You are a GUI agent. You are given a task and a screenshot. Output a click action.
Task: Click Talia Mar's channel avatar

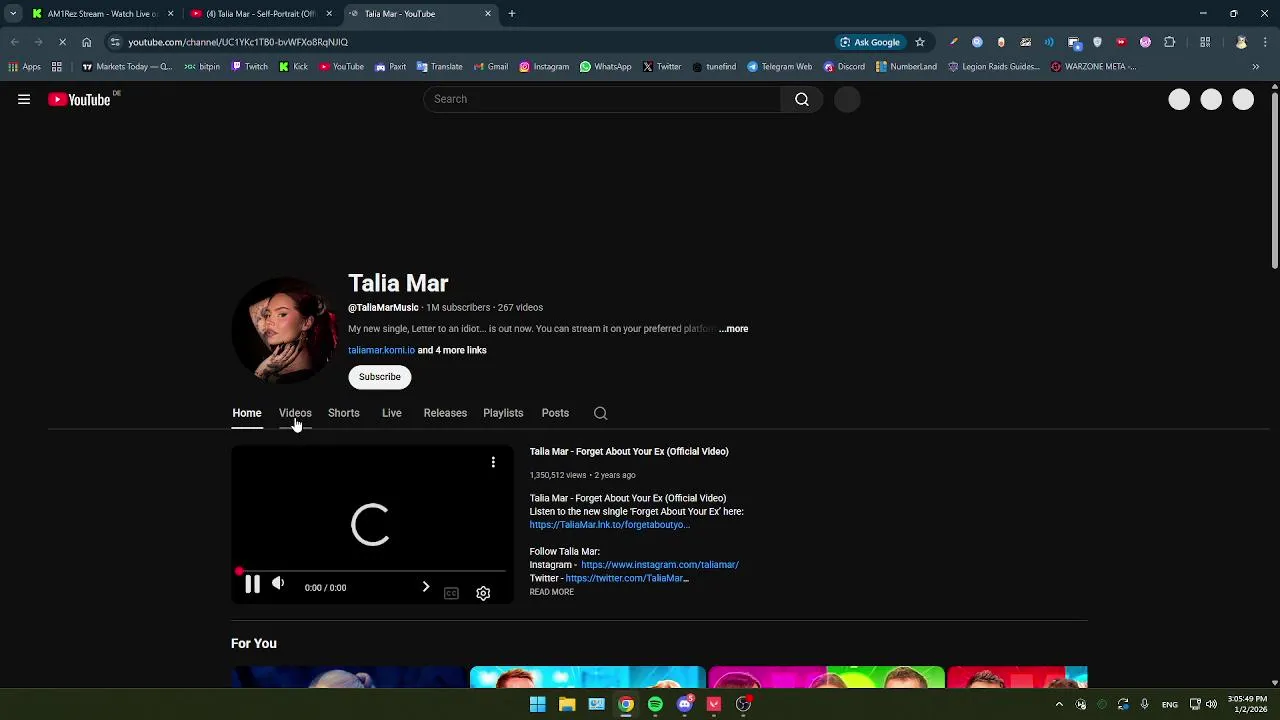[285, 331]
